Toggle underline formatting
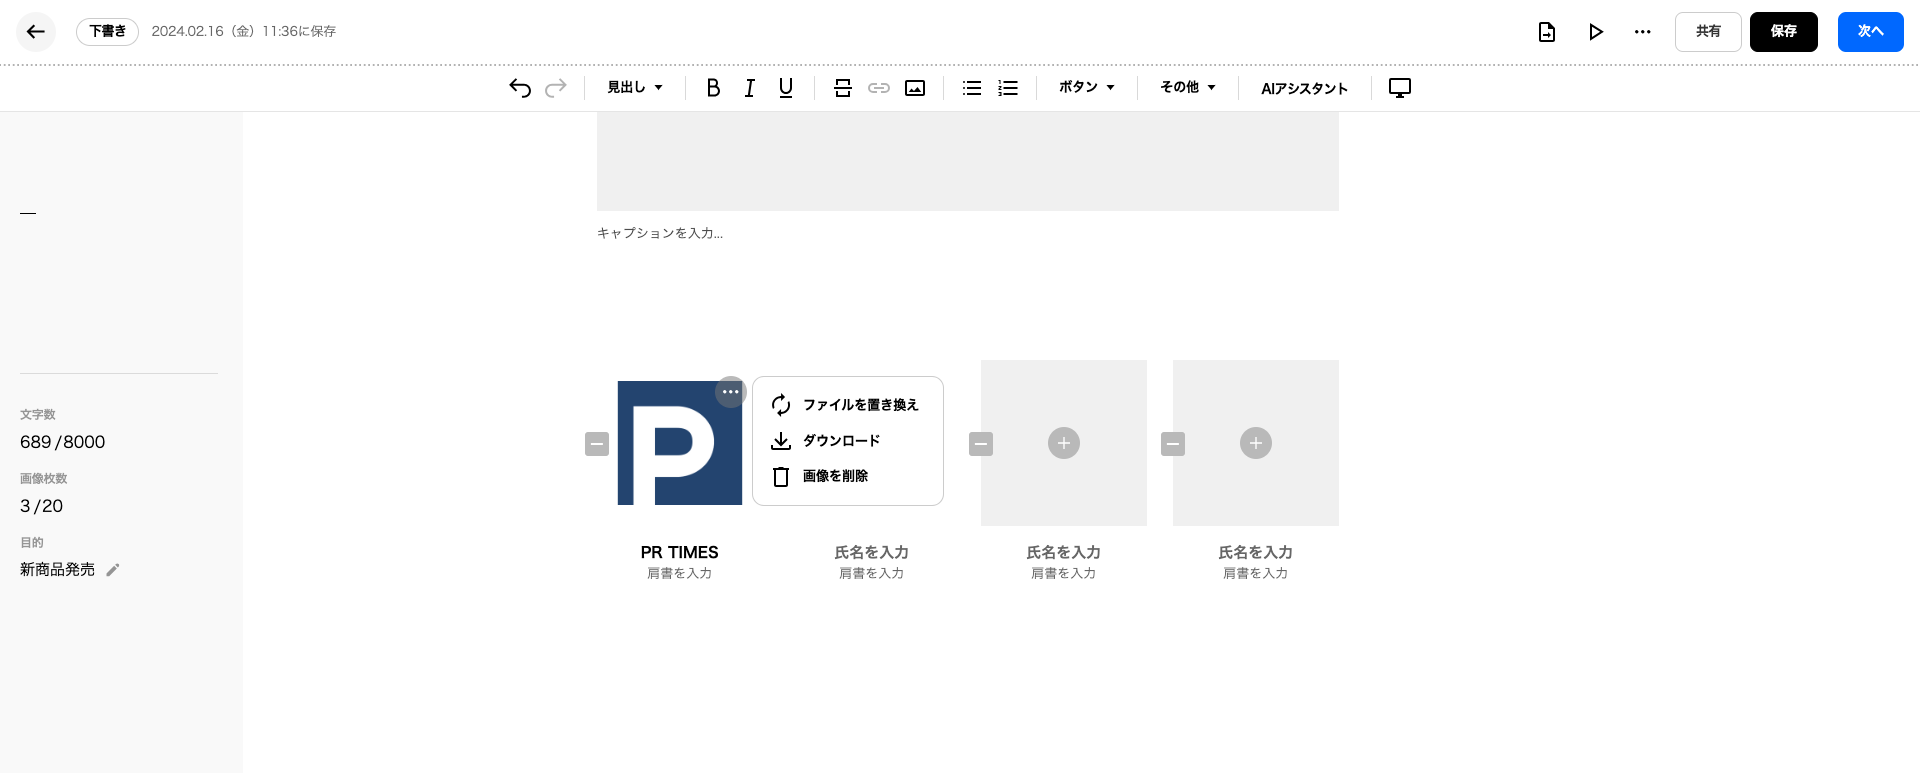Screen dimensions: 1920x773 pyautogui.click(x=786, y=88)
